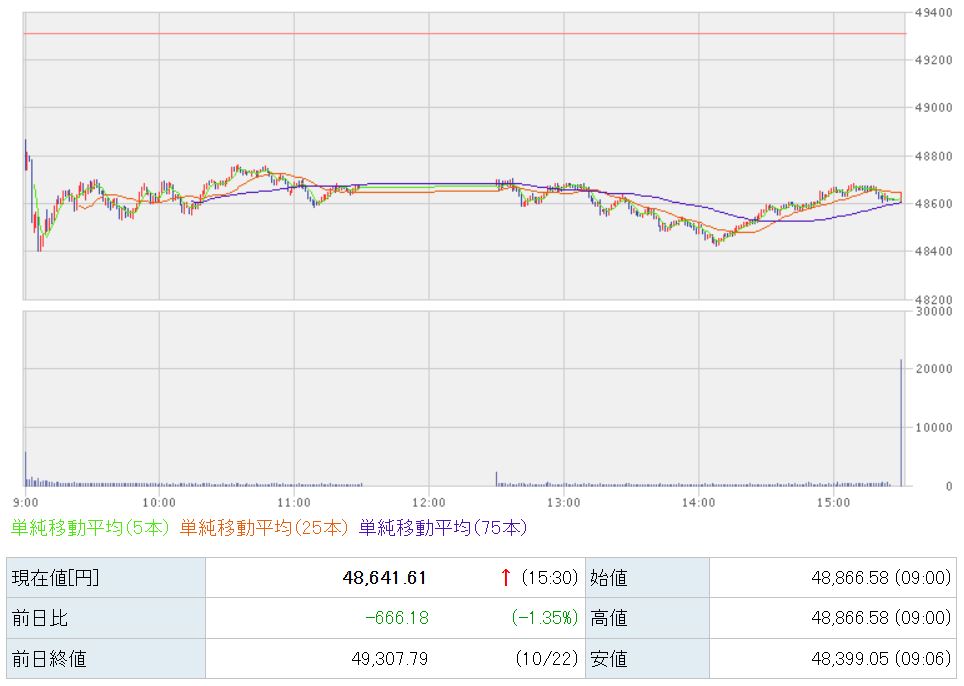The height and width of the screenshot is (686, 964).
Task: Click the purple 単純移動平均(75本) legend label
Action: [x=442, y=527]
